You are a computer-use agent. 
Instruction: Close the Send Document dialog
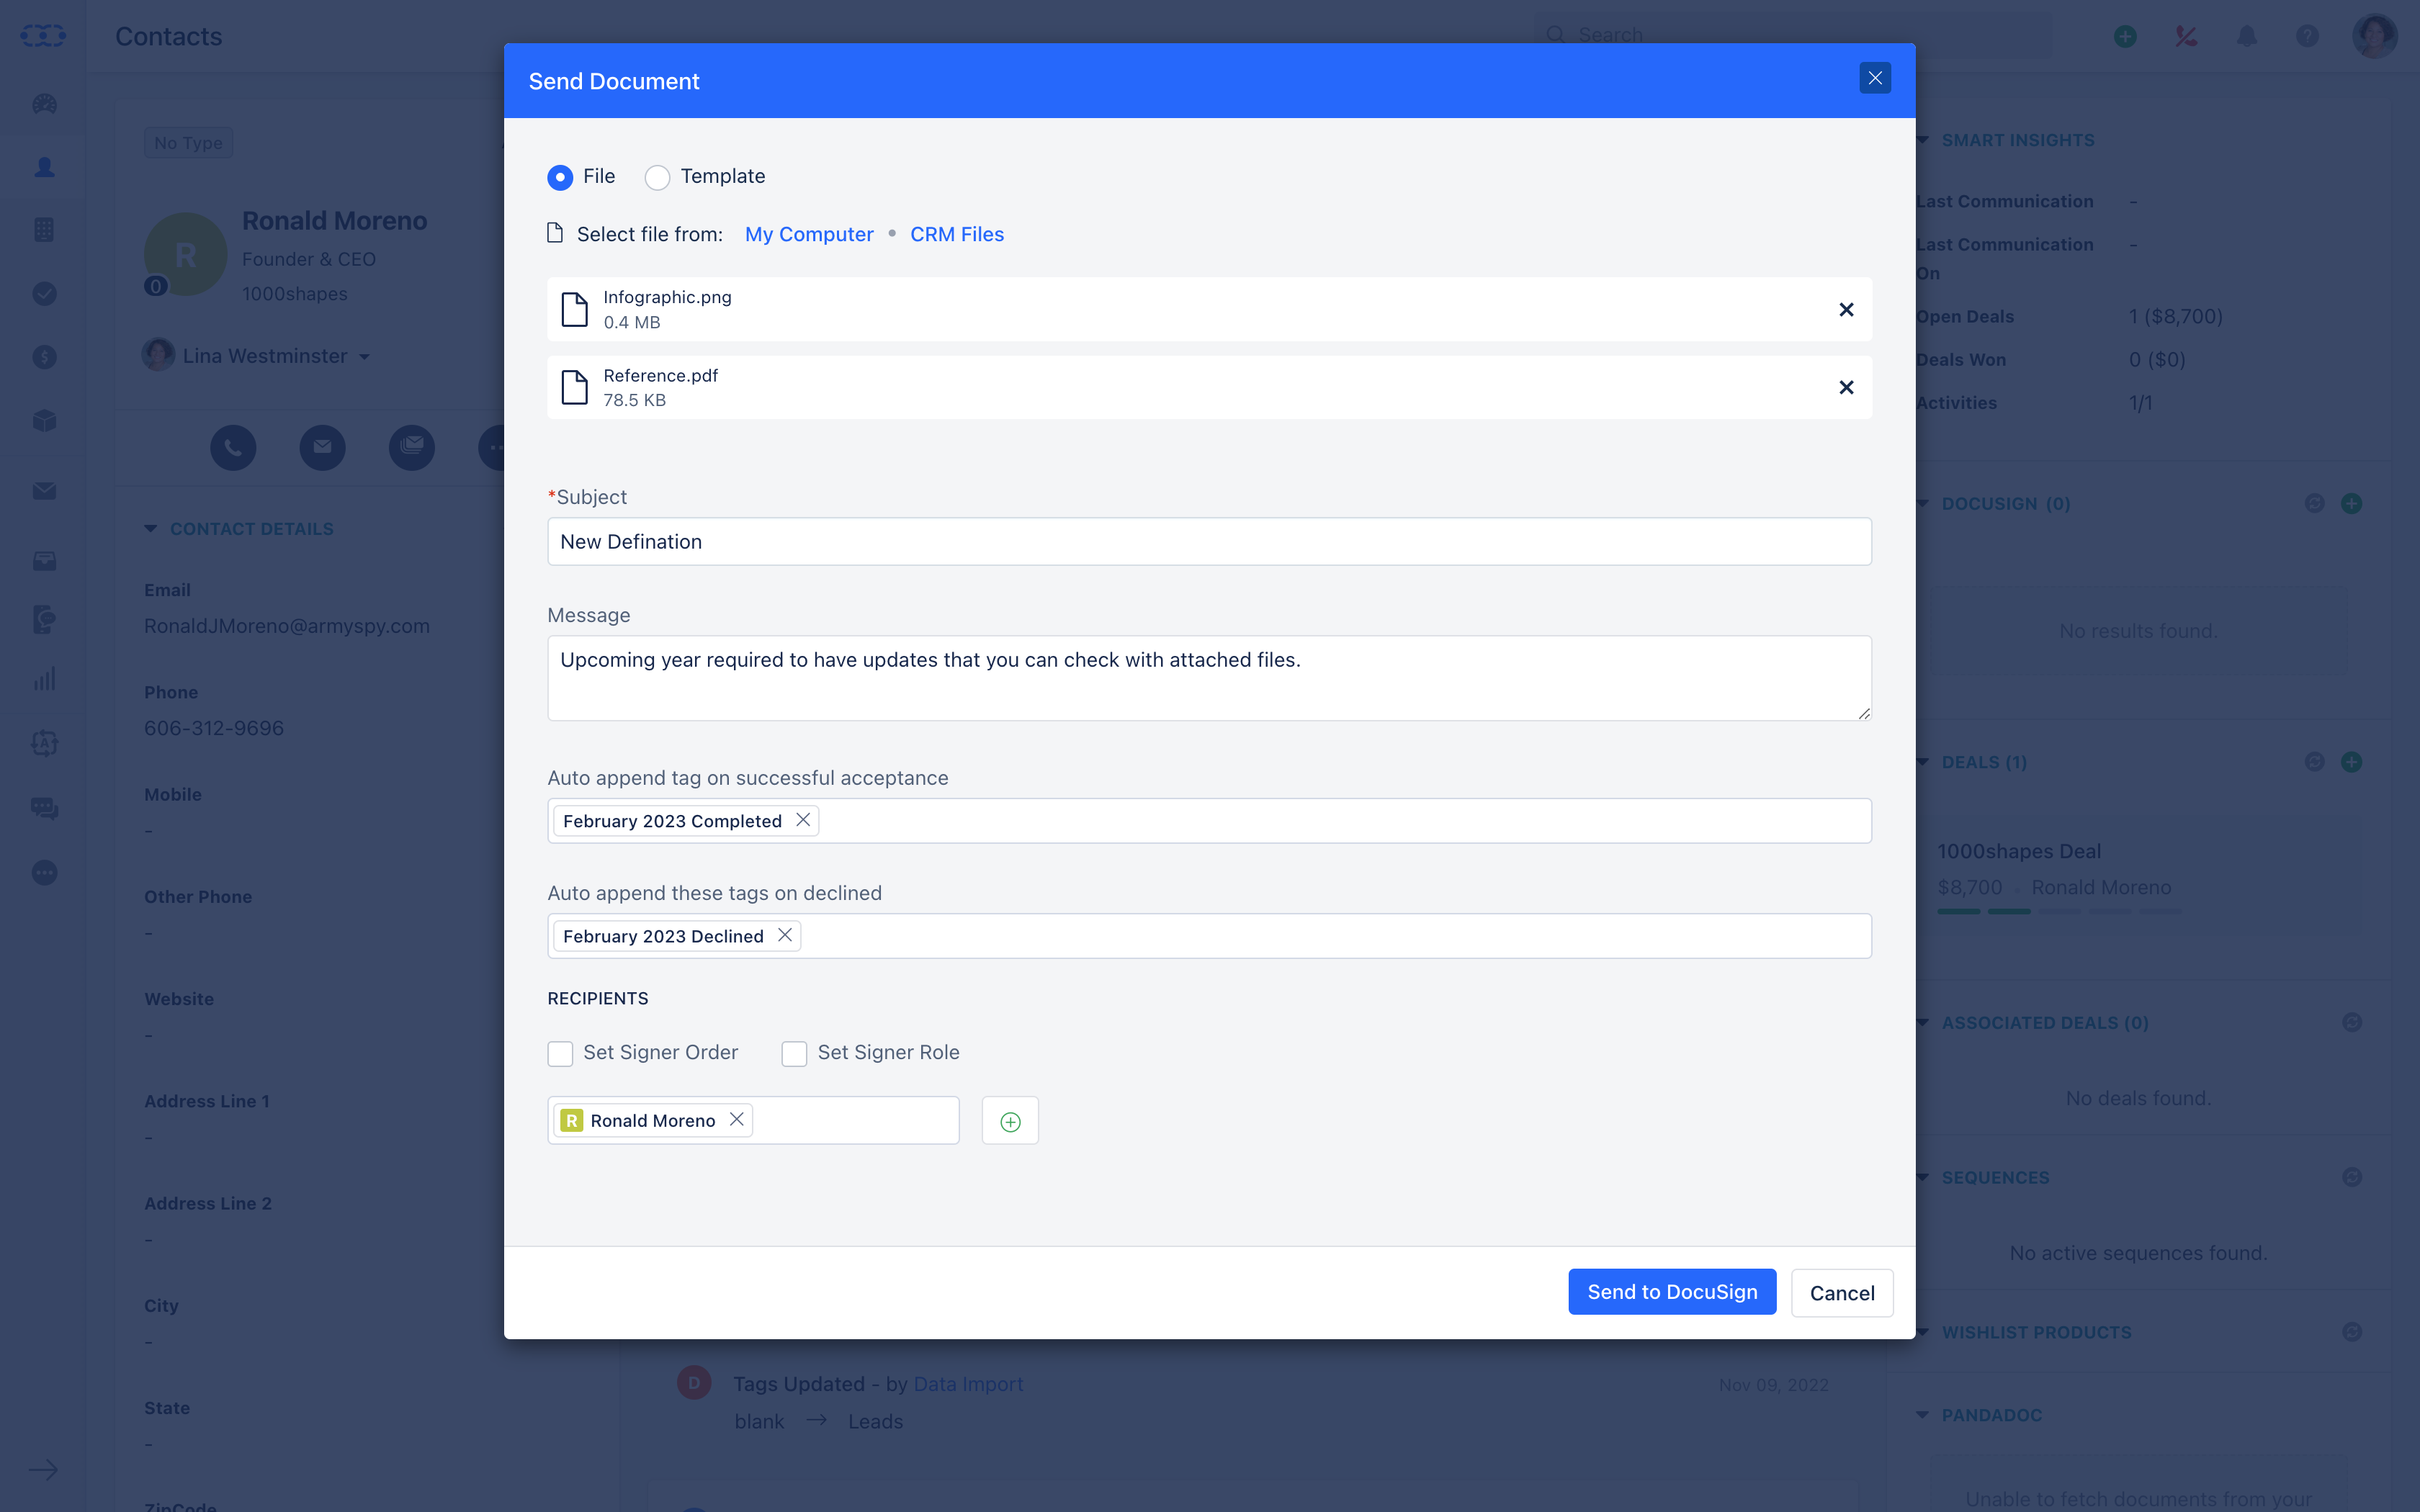tap(1875, 78)
